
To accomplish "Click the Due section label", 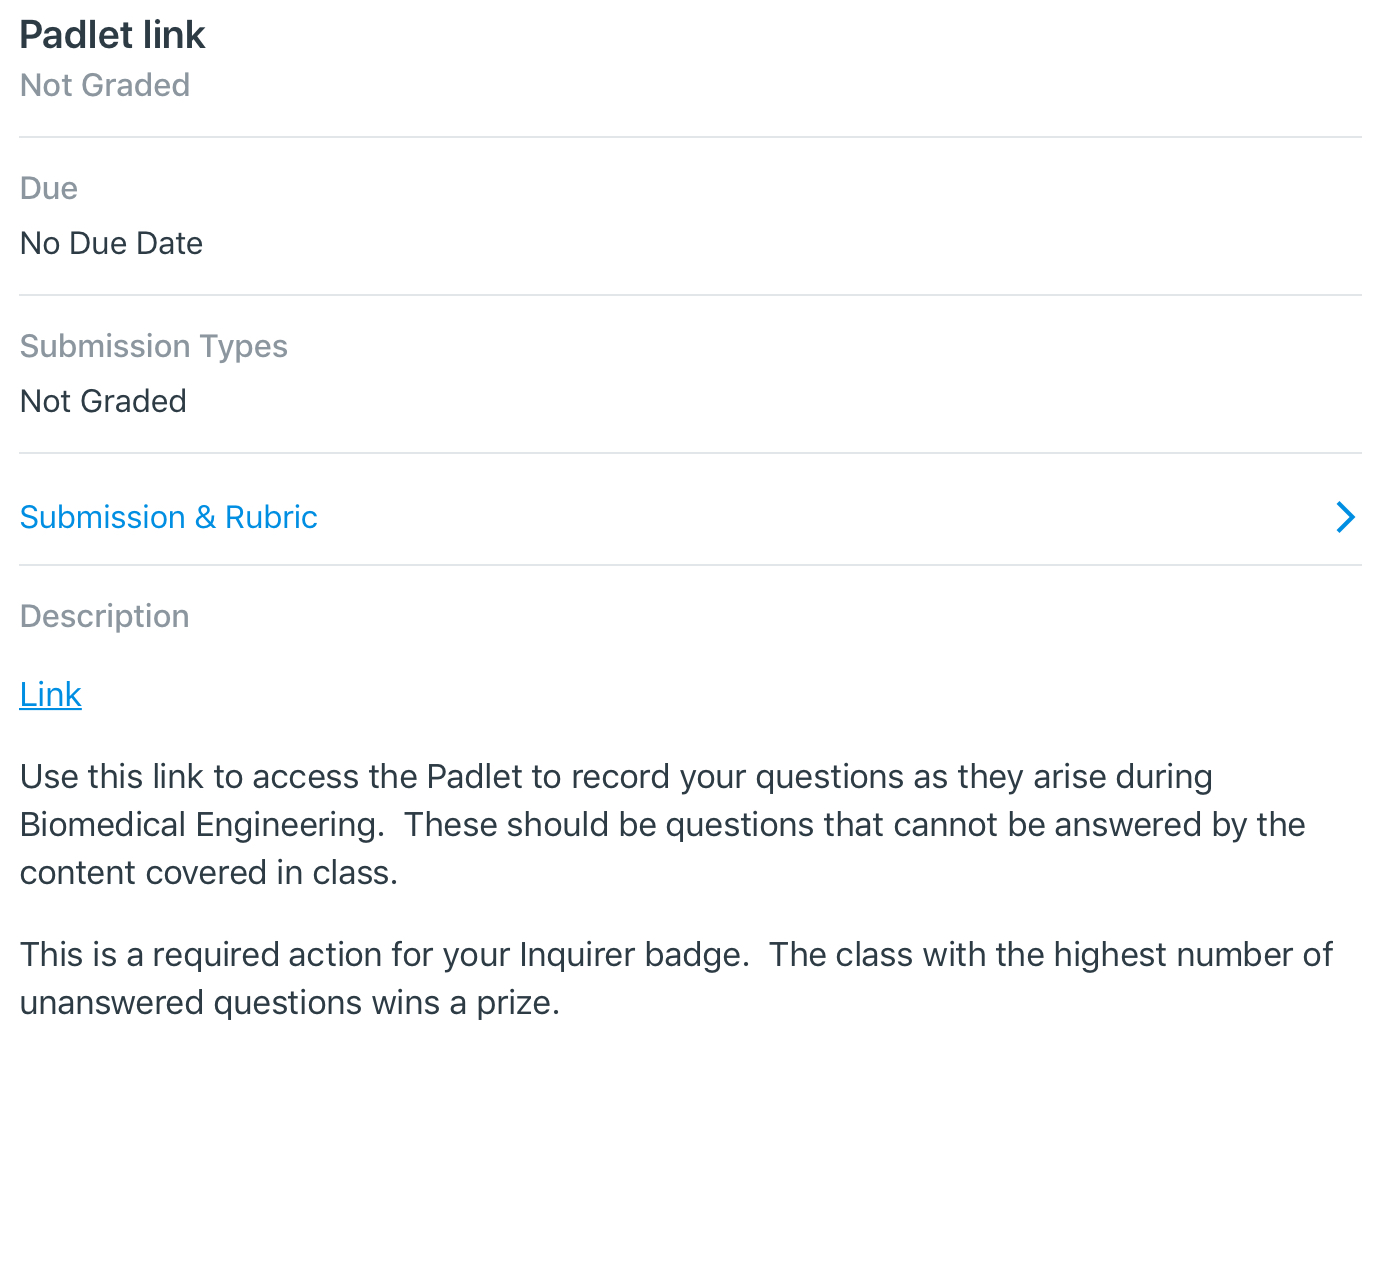I will click(48, 188).
